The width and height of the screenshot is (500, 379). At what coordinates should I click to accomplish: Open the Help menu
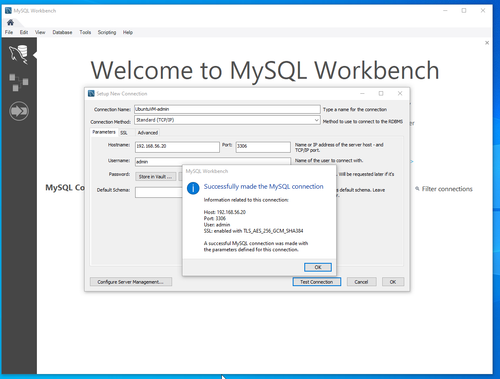[x=128, y=32]
